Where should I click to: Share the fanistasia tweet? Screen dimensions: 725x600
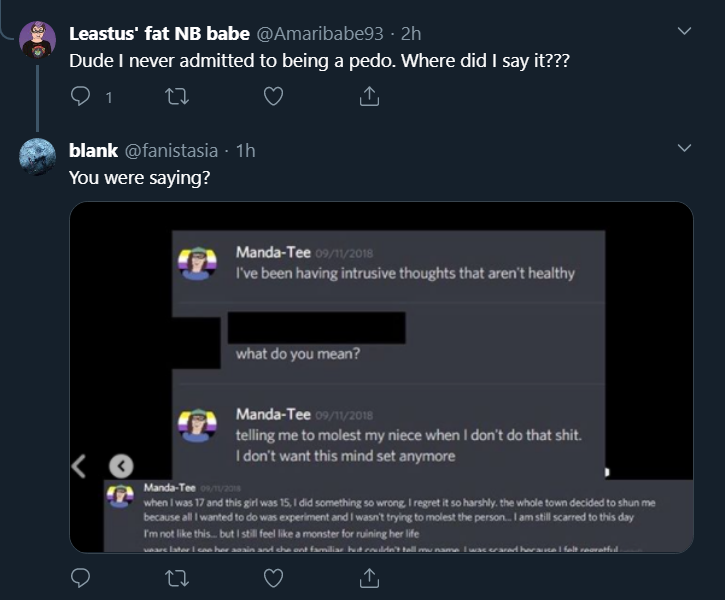[x=369, y=577]
